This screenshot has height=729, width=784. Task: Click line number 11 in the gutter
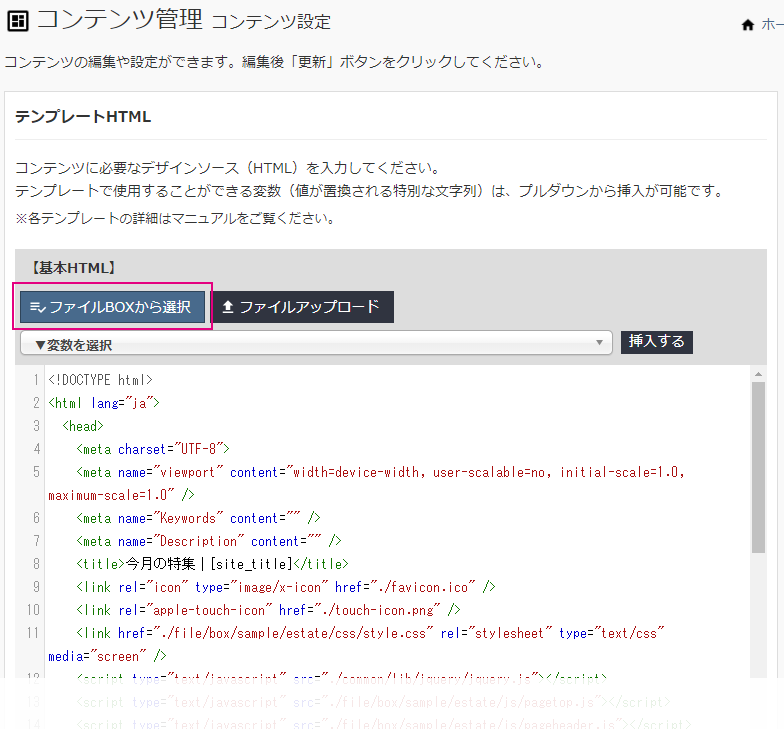coord(33,633)
